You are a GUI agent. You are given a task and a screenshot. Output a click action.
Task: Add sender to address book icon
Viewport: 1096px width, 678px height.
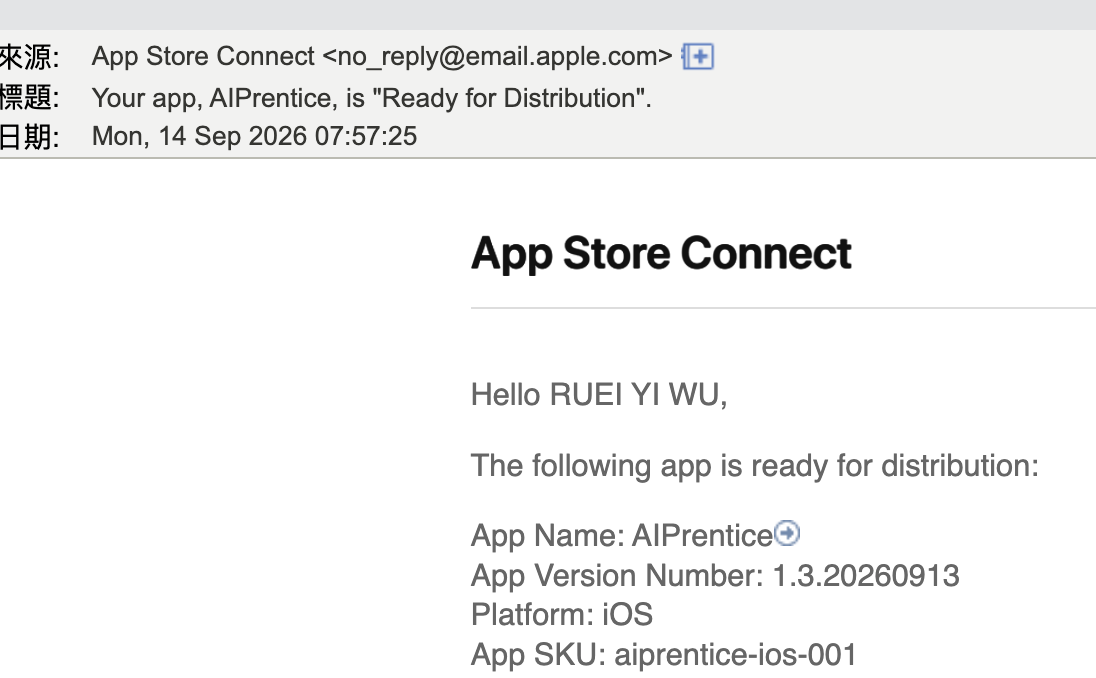point(698,57)
